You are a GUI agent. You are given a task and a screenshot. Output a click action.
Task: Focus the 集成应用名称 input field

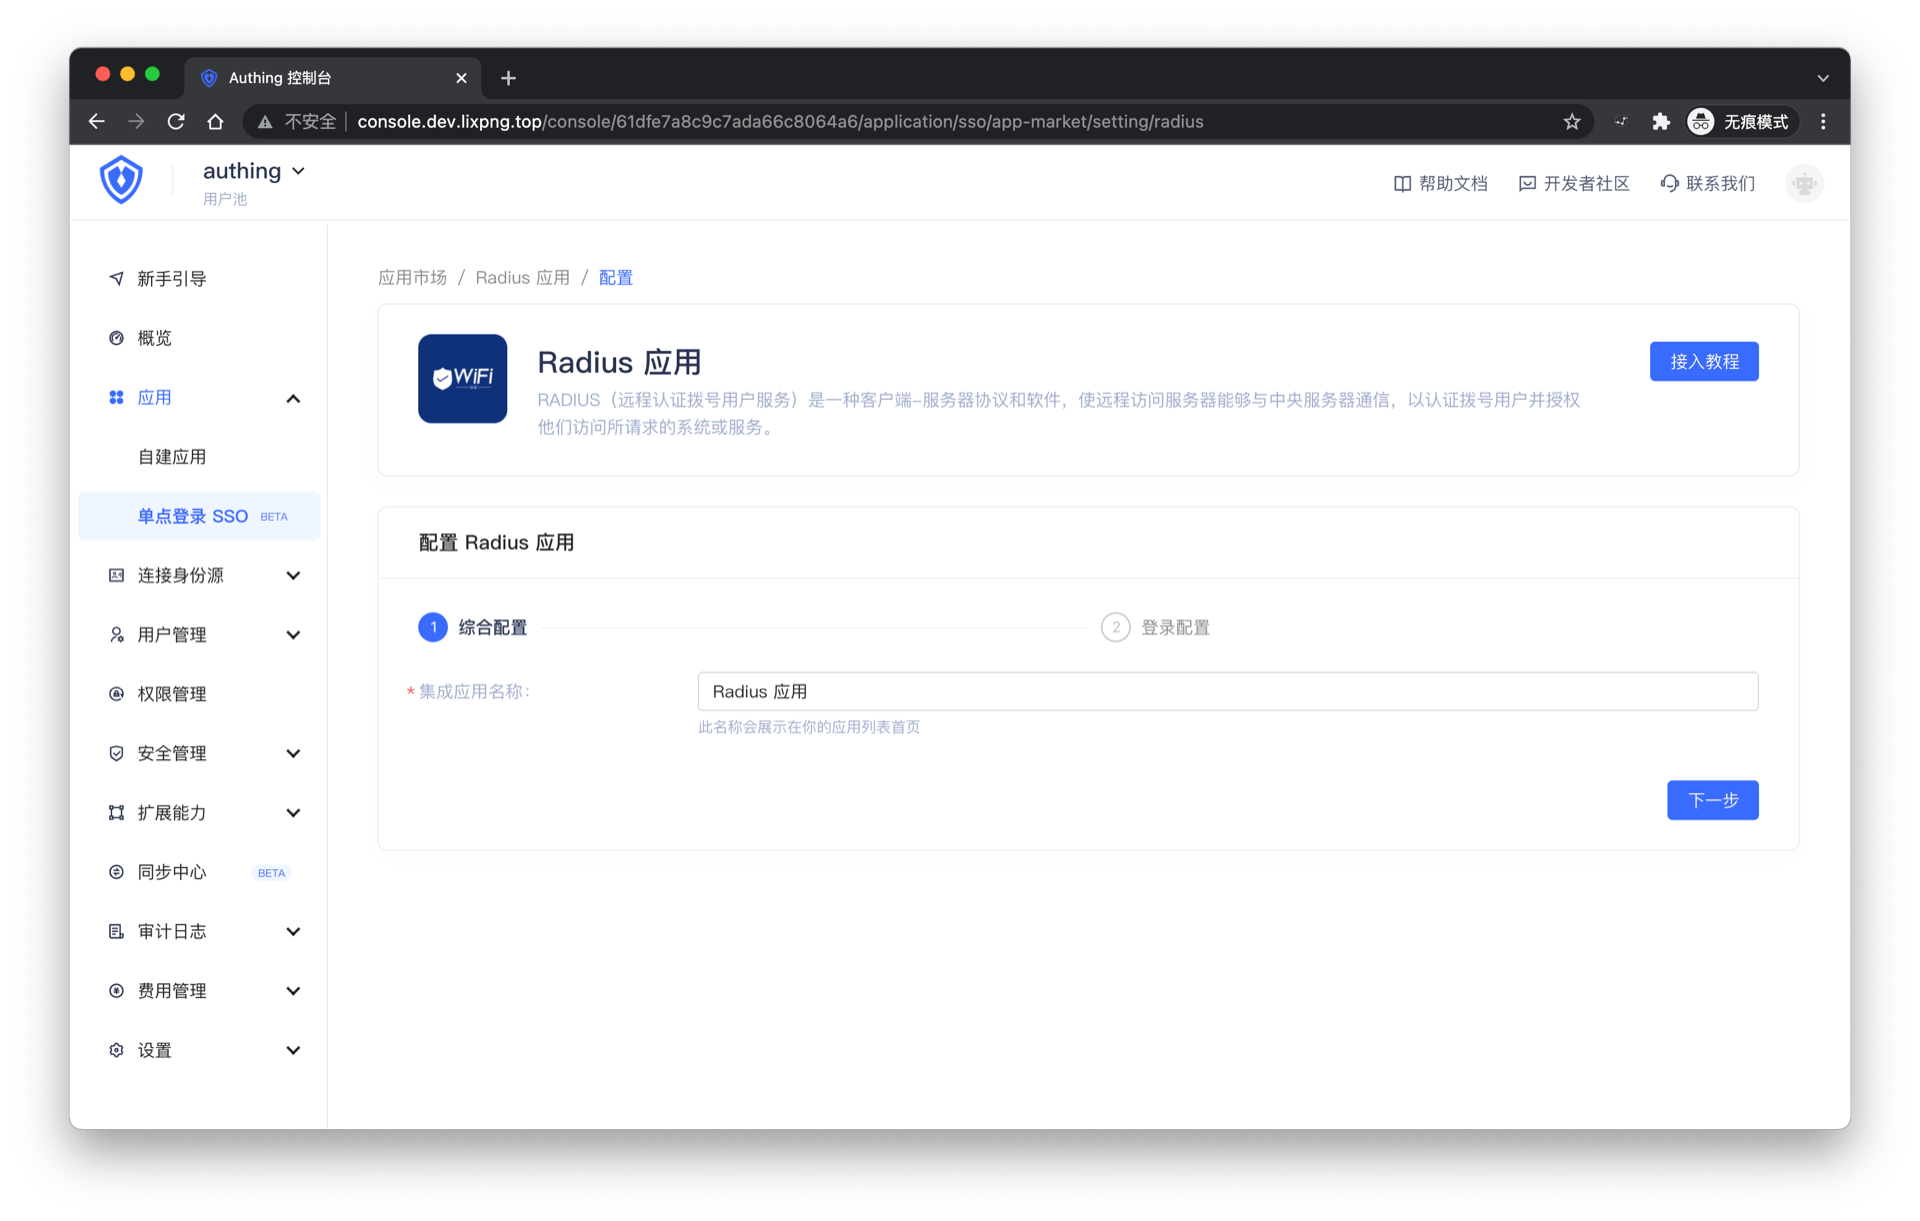tap(1227, 692)
